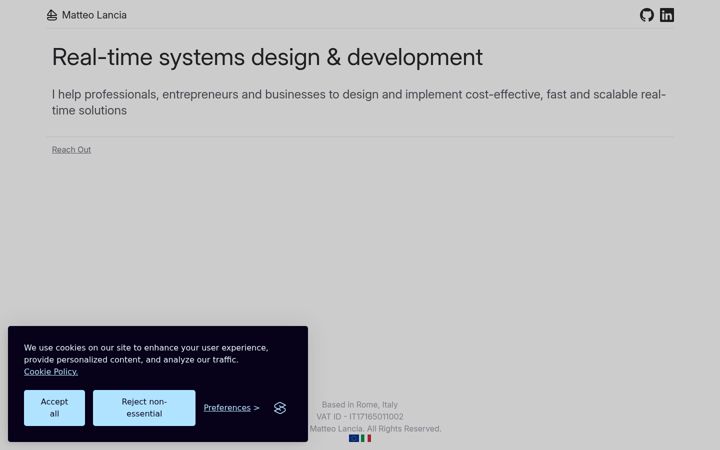Click the Italian flag icon
This screenshot has height=450, width=720.
point(366,439)
